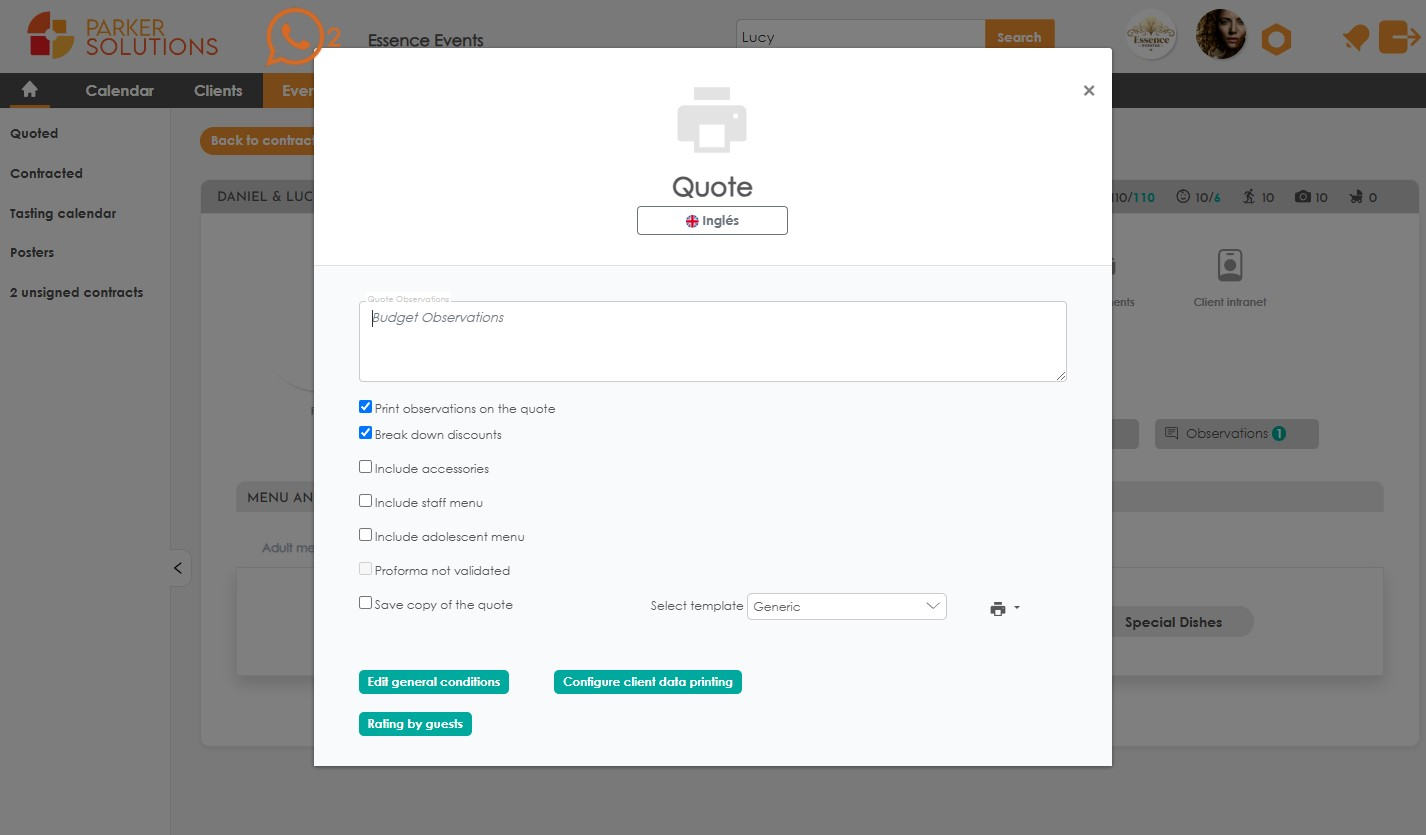Image resolution: width=1426 pixels, height=835 pixels.
Task: Open the Clients navigation tab
Action: (x=217, y=90)
